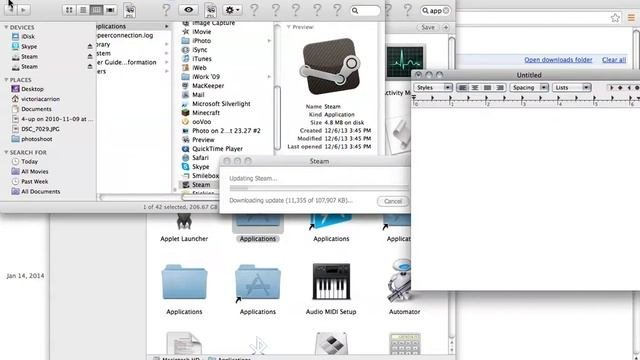Screen dimensions: 640x360
Task: Center text in Untitled window
Action: coord(475,87)
